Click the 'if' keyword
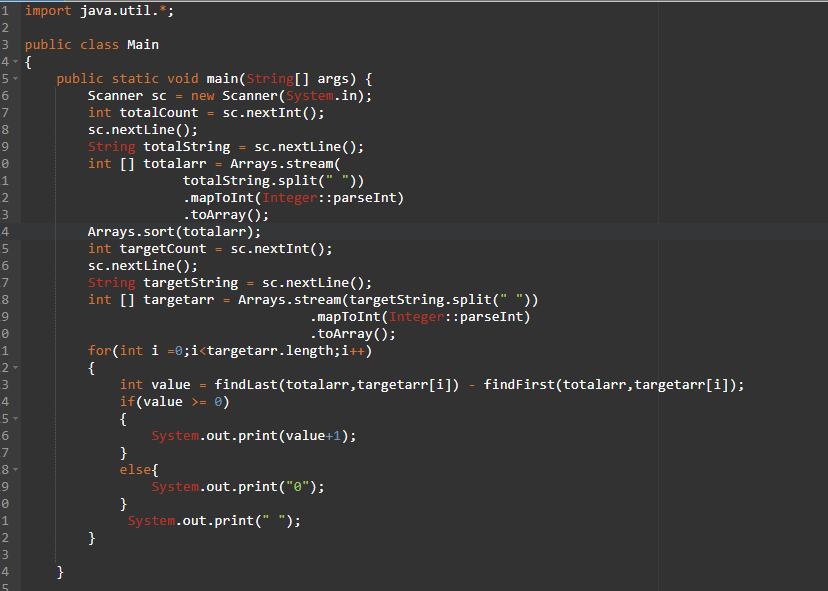828x591 pixels. pos(127,401)
